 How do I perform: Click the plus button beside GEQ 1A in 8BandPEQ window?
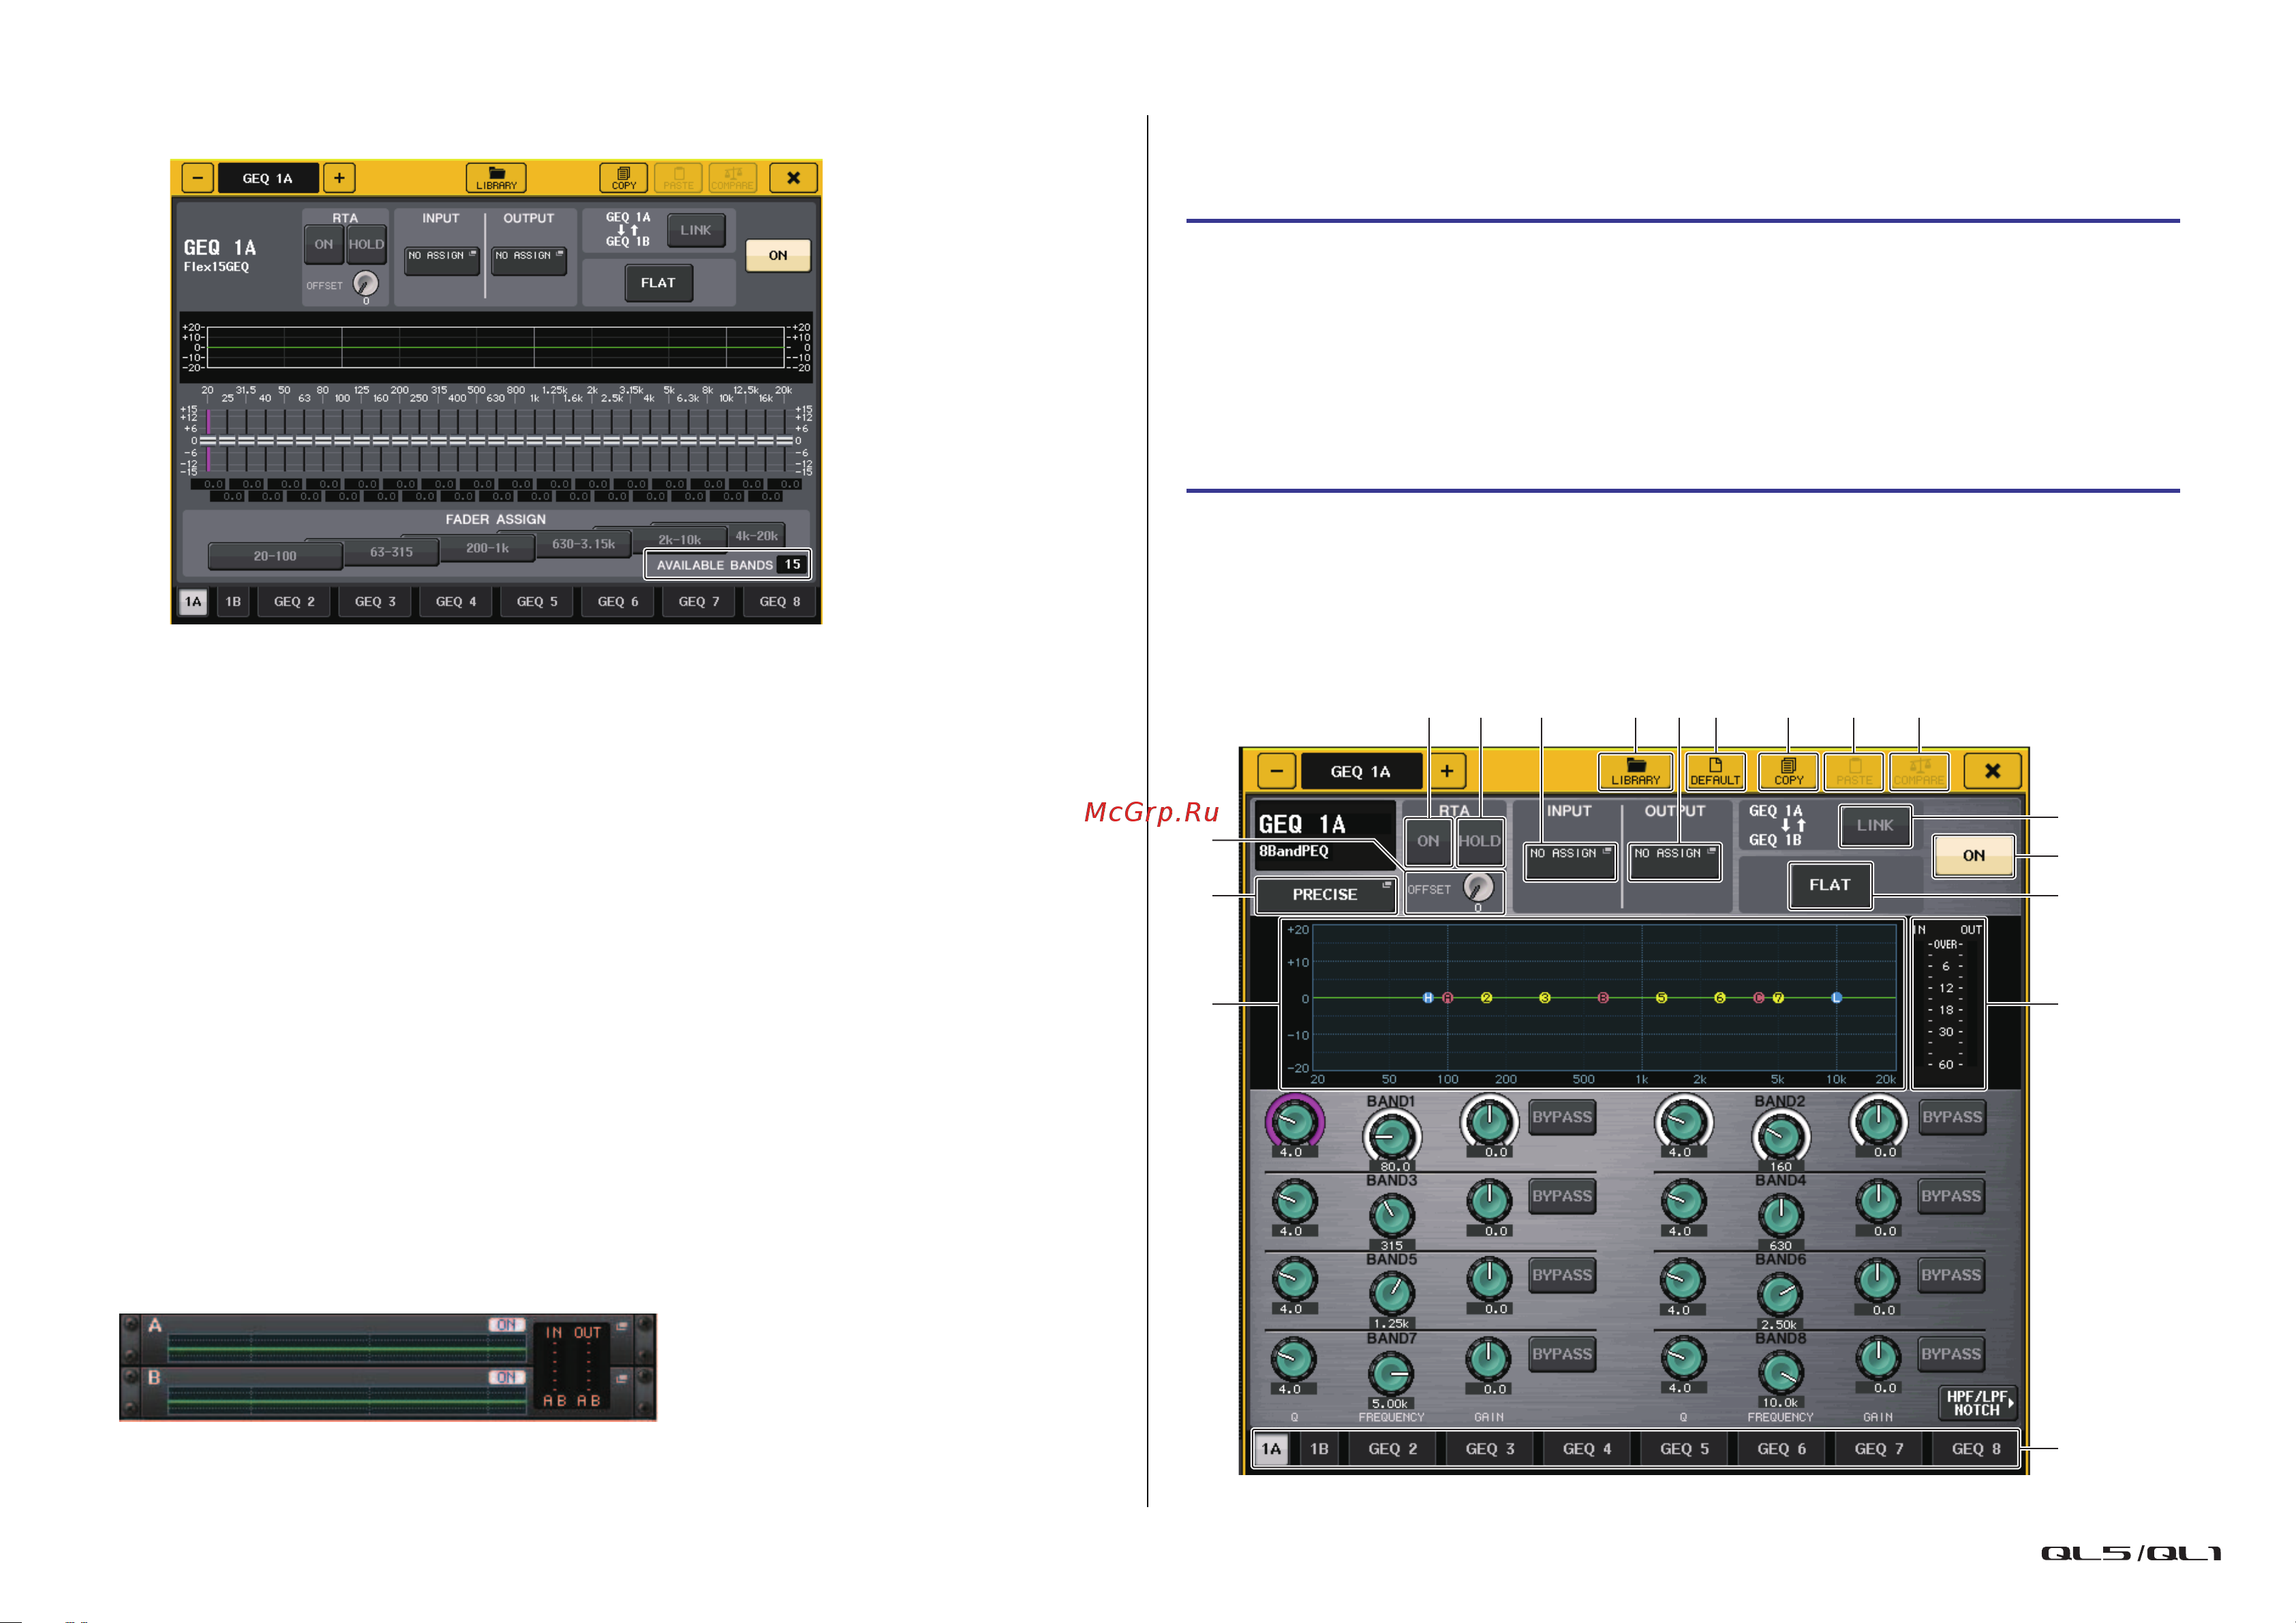(x=1446, y=771)
